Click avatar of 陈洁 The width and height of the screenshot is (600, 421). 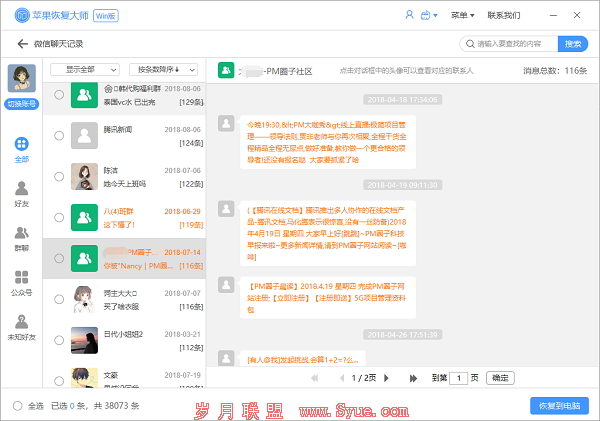click(x=84, y=176)
